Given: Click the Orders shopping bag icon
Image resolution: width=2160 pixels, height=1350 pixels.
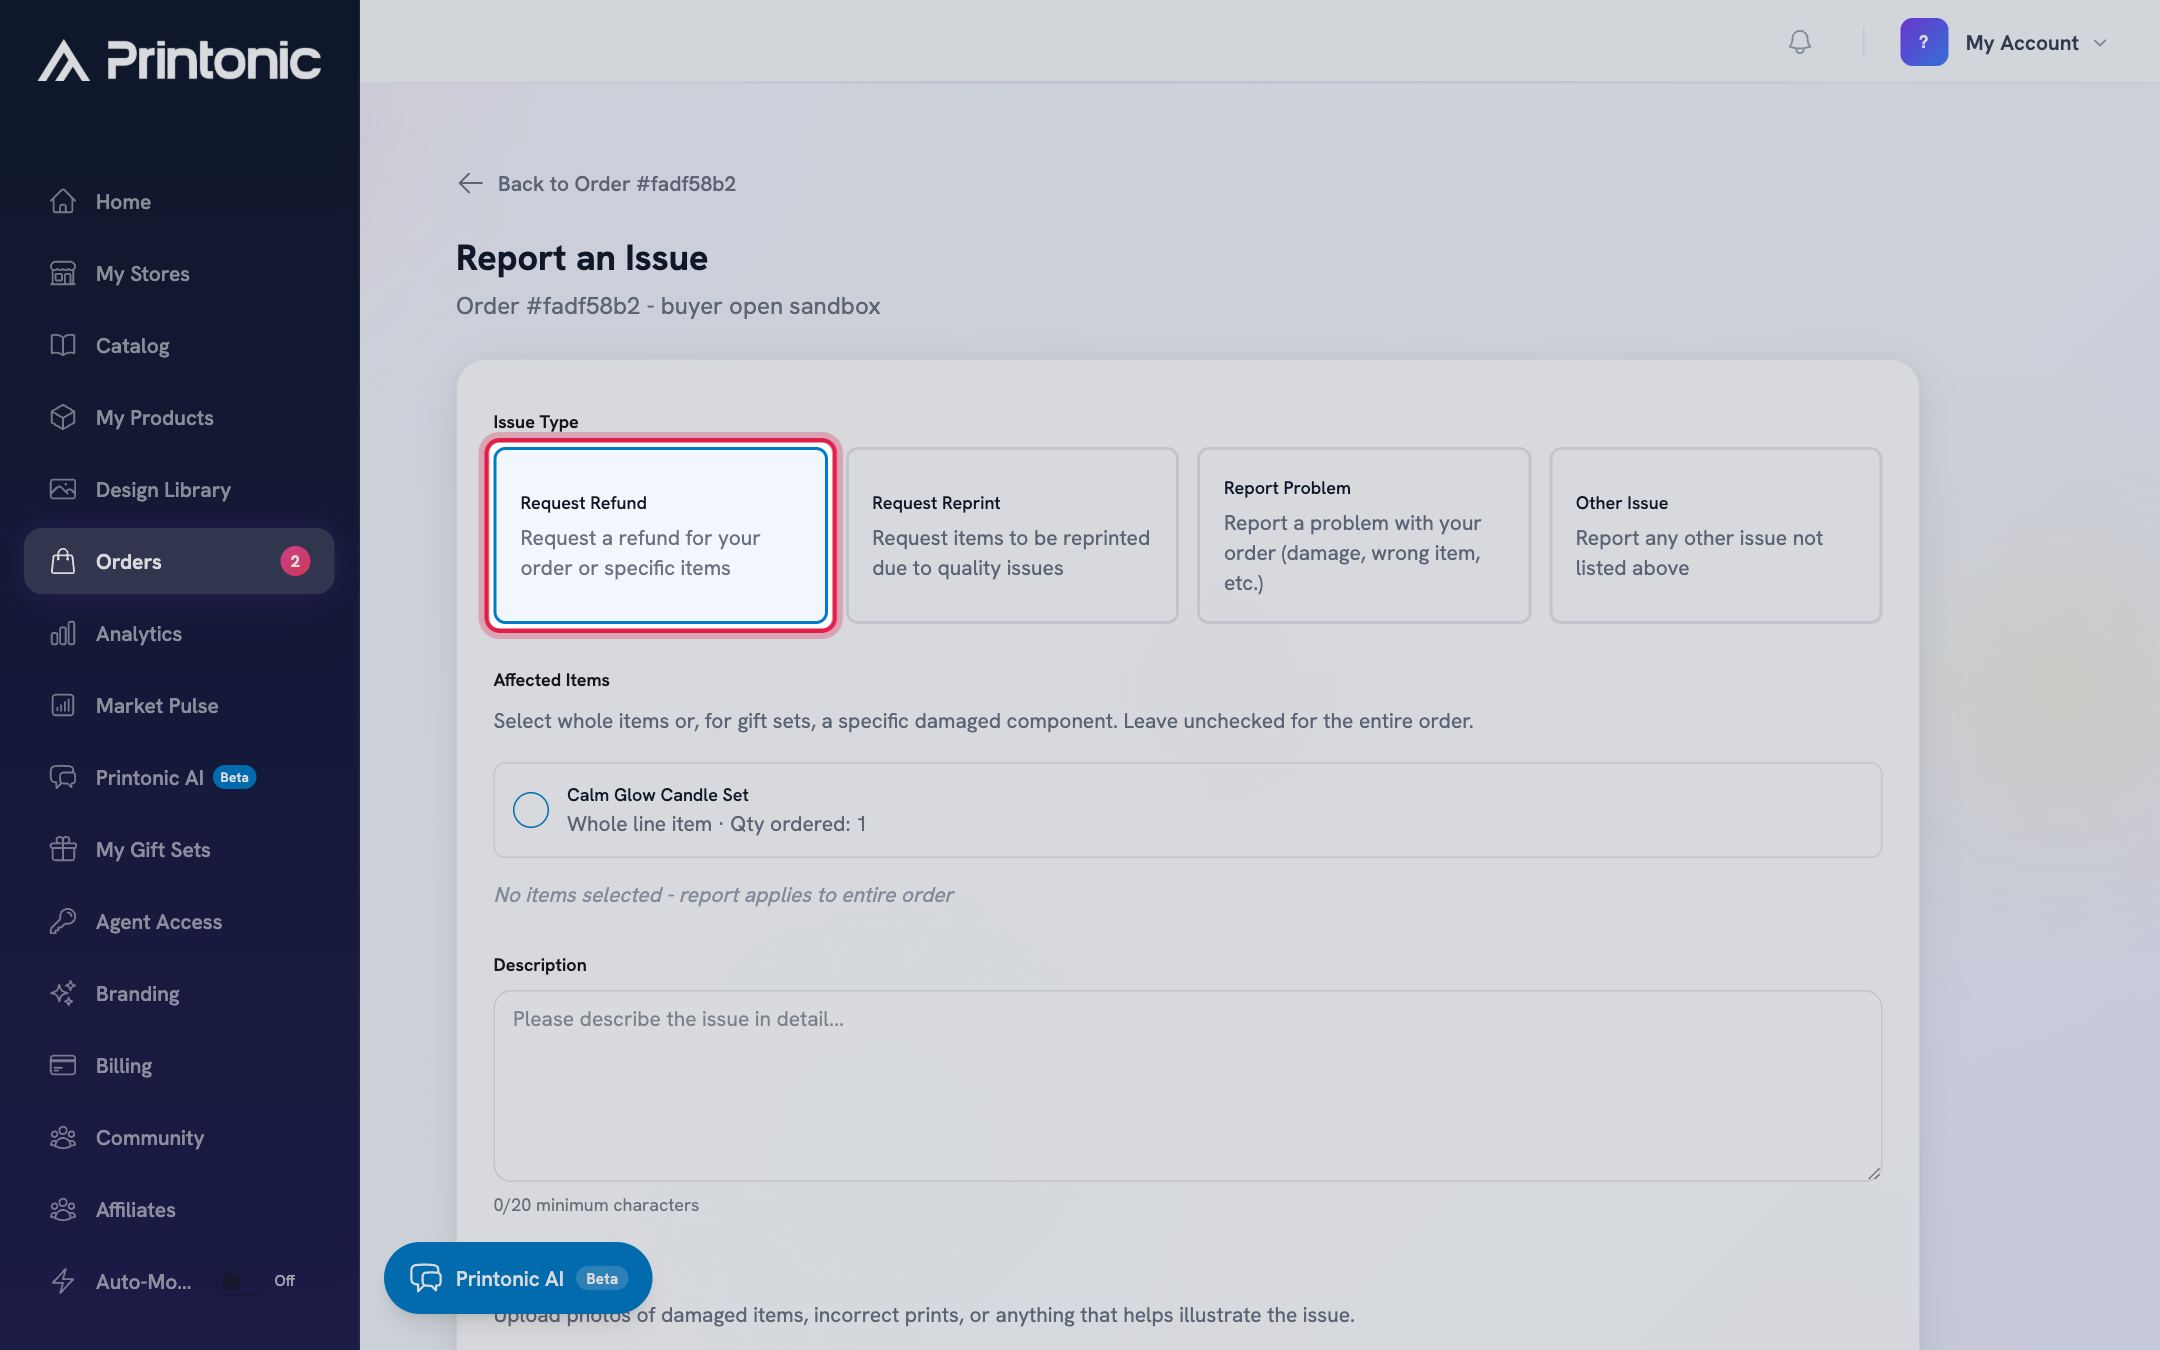Looking at the screenshot, I should (63, 561).
